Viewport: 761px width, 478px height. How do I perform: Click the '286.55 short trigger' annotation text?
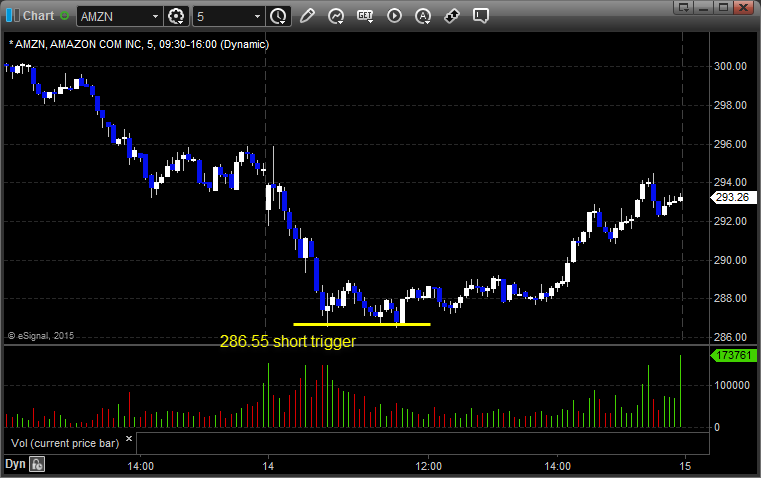(x=287, y=342)
